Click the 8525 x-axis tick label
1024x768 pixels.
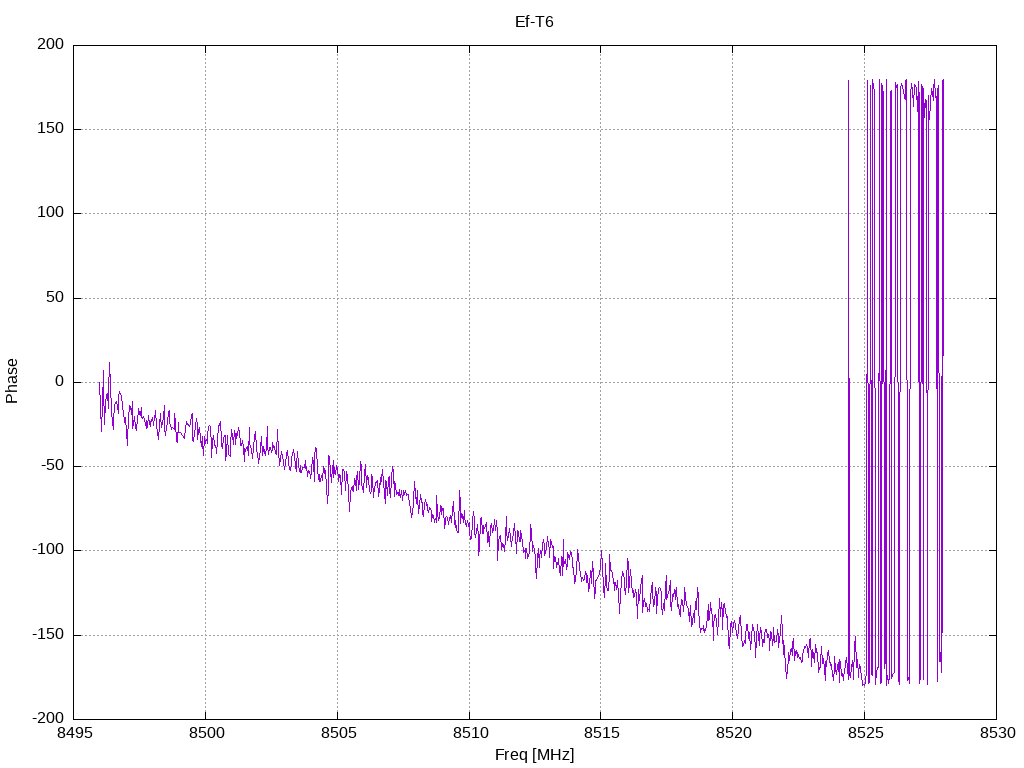tap(865, 733)
